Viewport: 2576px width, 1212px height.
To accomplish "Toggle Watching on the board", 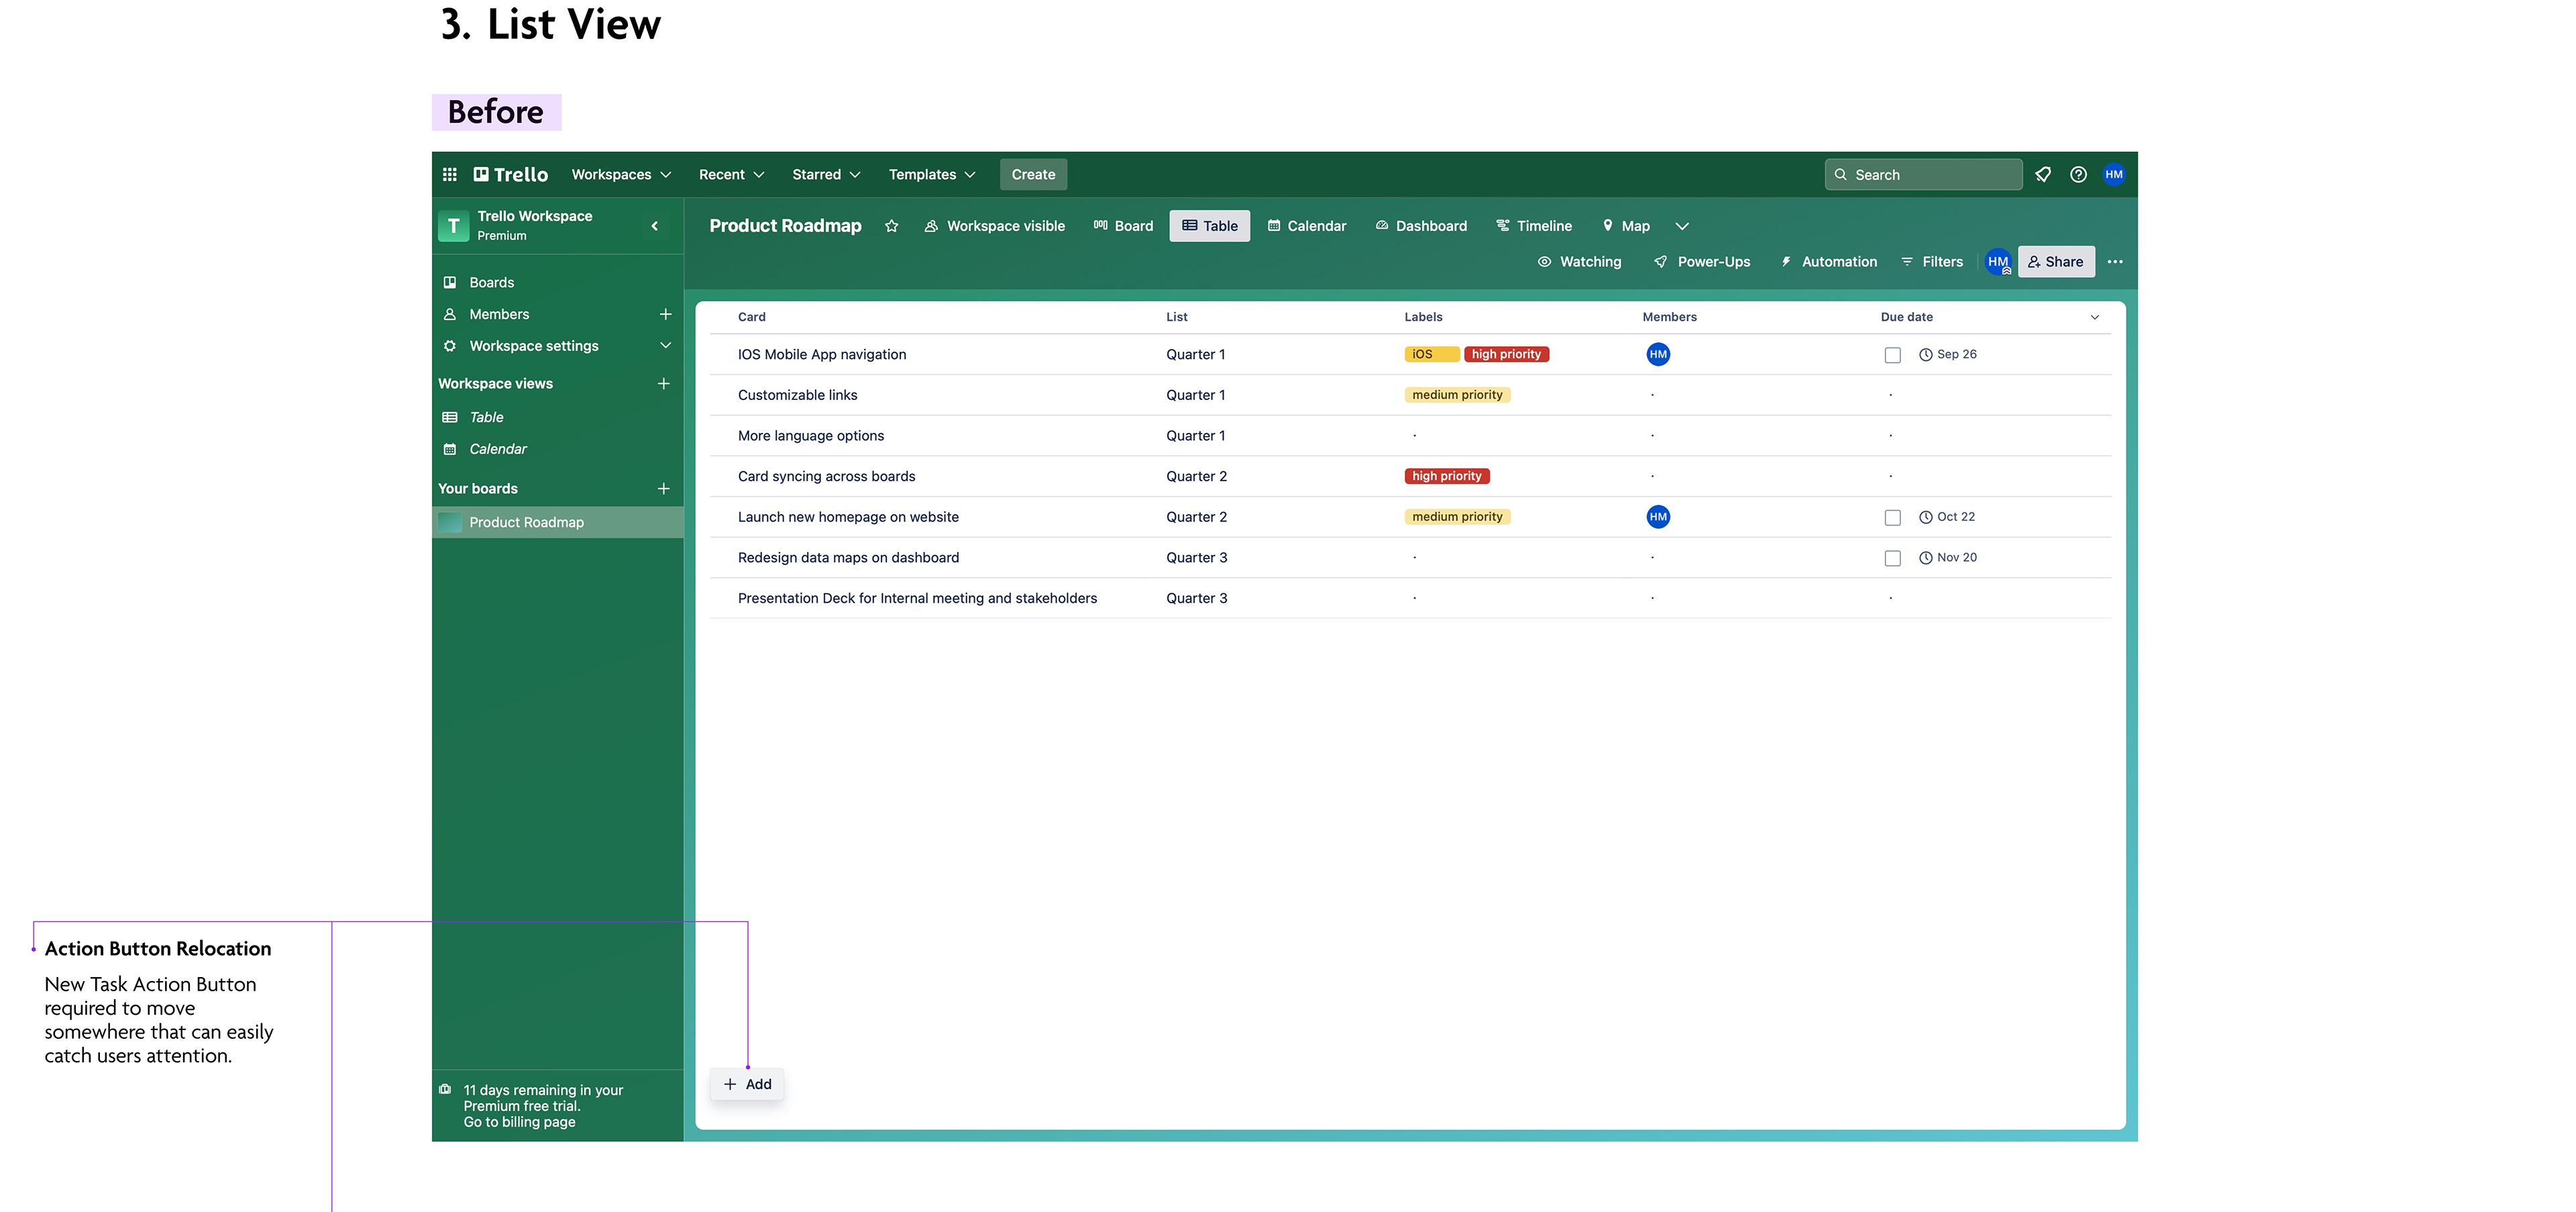I will pyautogui.click(x=1579, y=262).
